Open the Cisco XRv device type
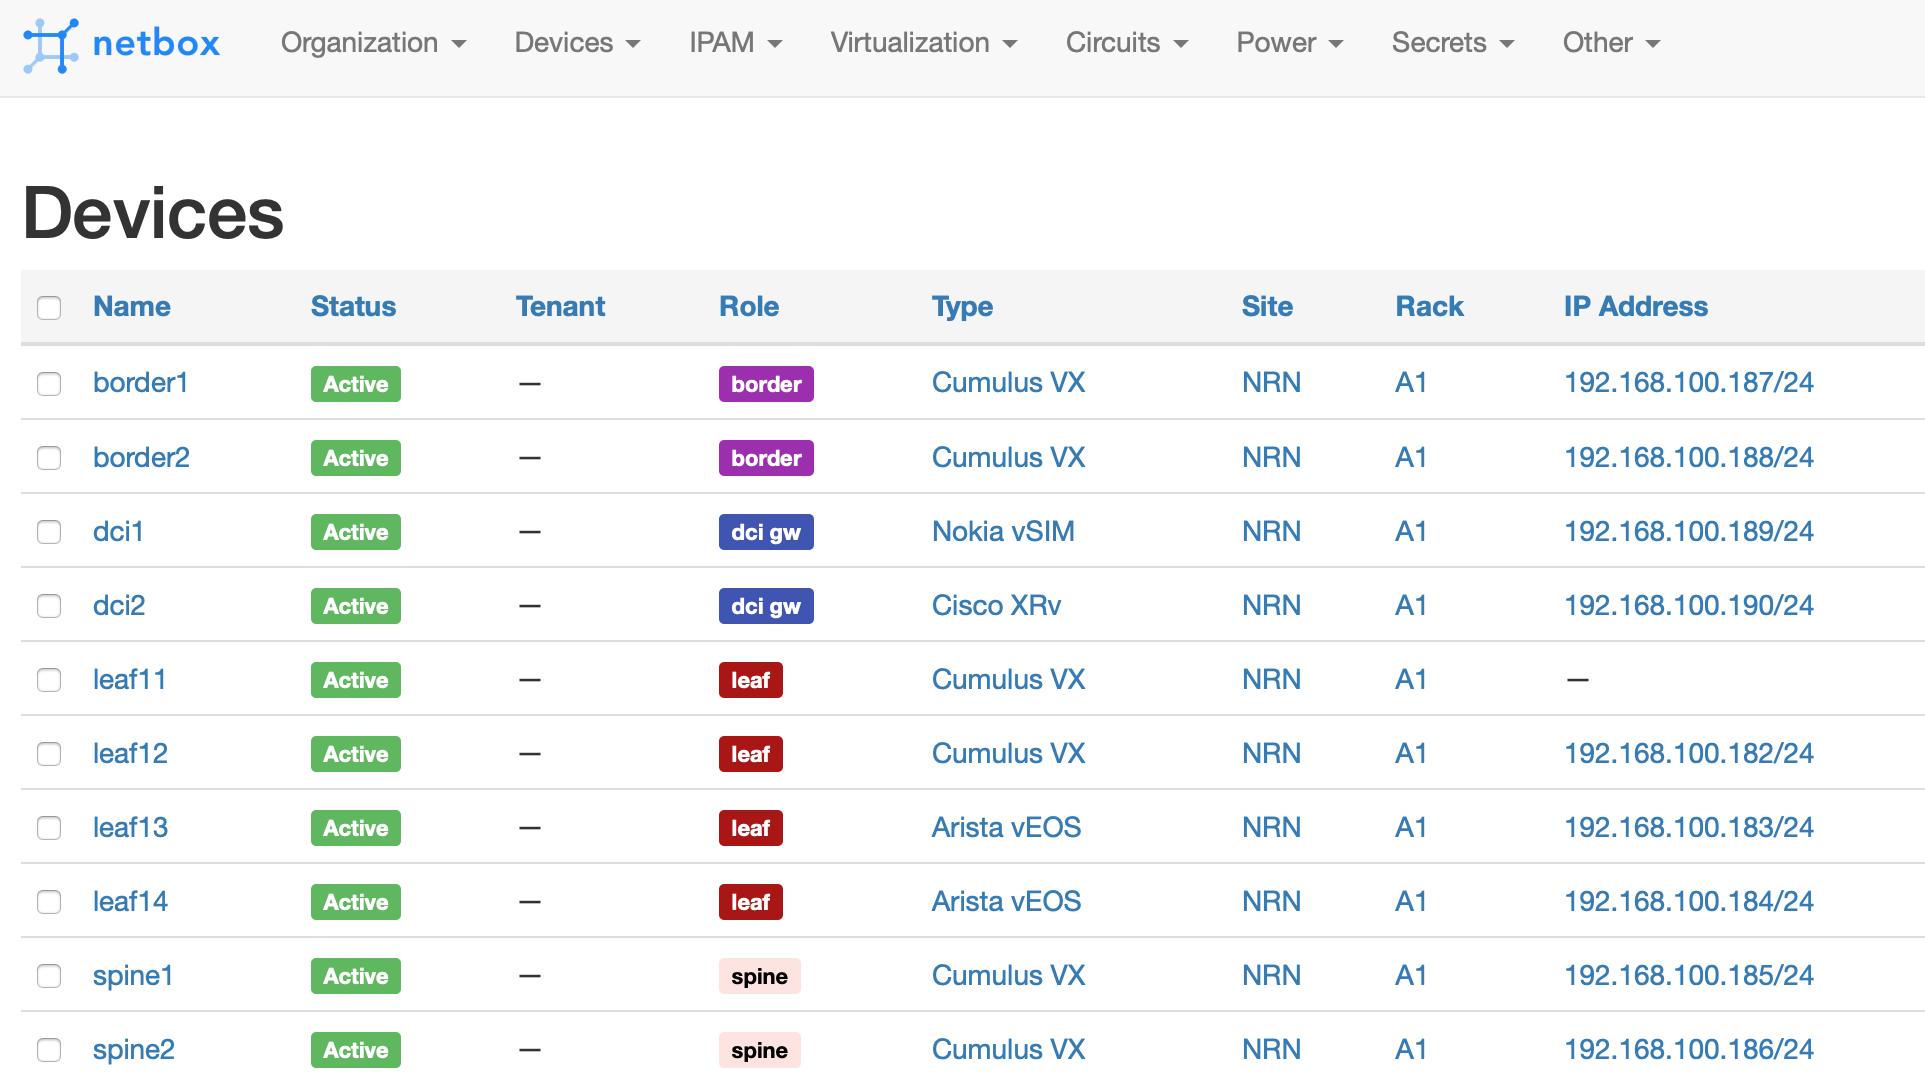This screenshot has width=1925, height=1083. pyautogui.click(x=996, y=605)
